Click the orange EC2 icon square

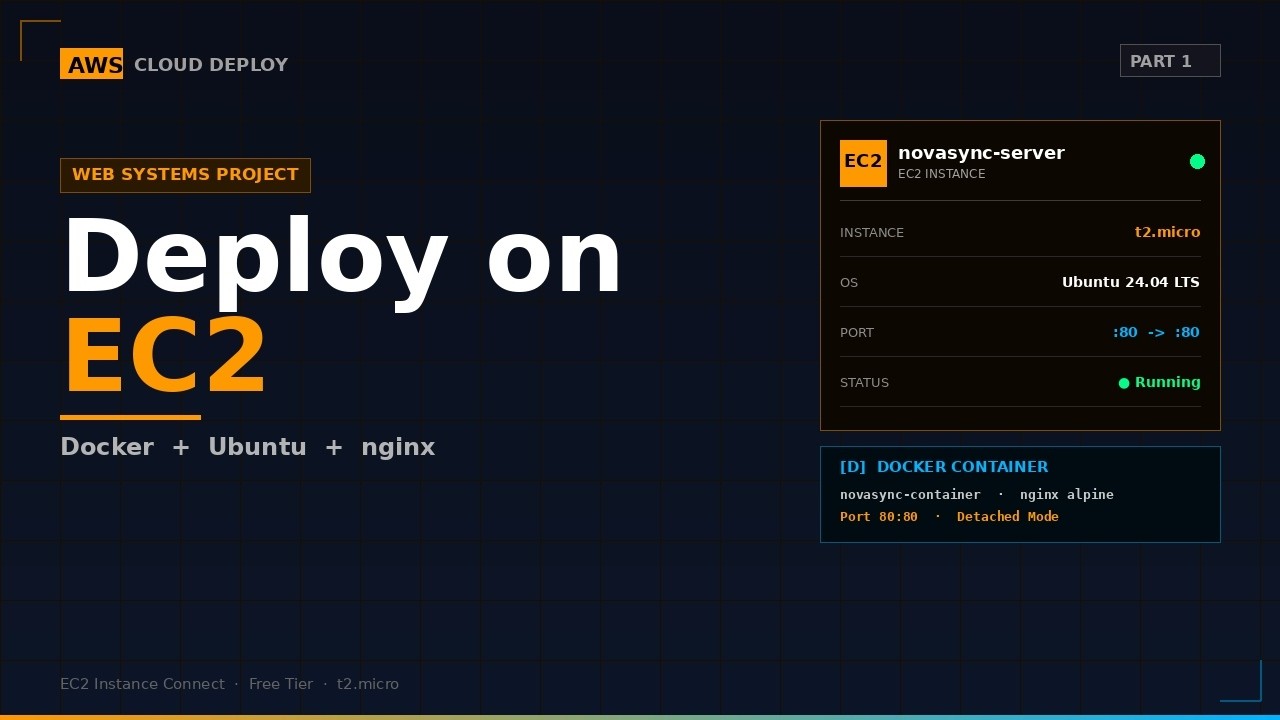(x=863, y=163)
